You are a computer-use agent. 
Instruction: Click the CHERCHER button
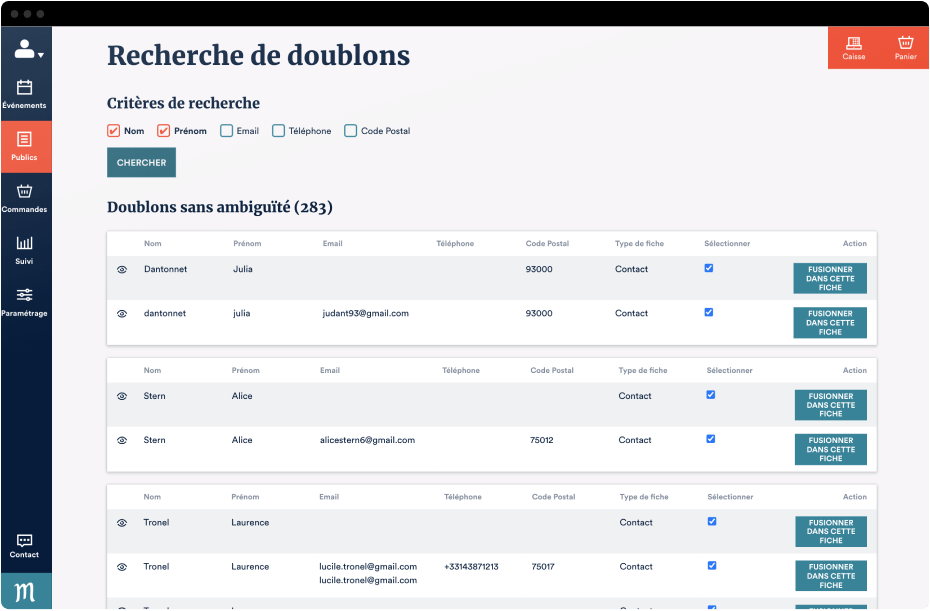[x=140, y=162]
